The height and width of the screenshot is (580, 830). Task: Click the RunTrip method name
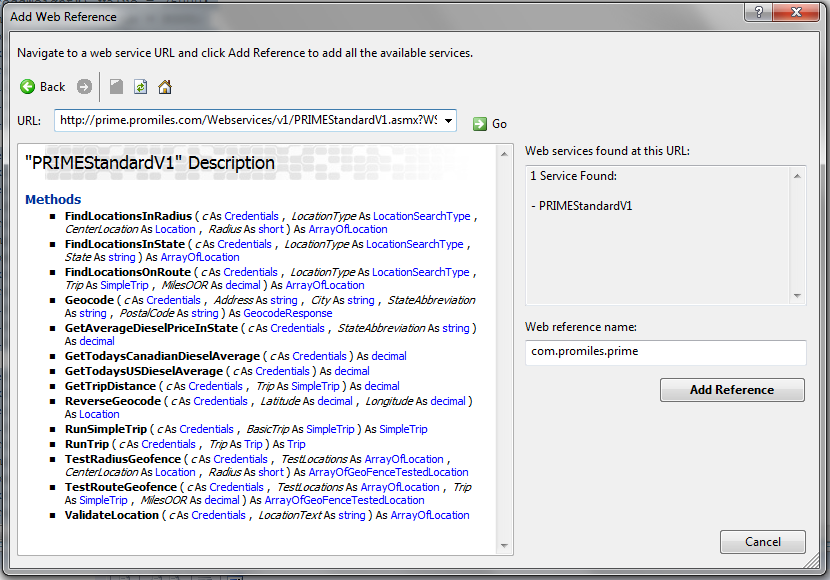86,444
